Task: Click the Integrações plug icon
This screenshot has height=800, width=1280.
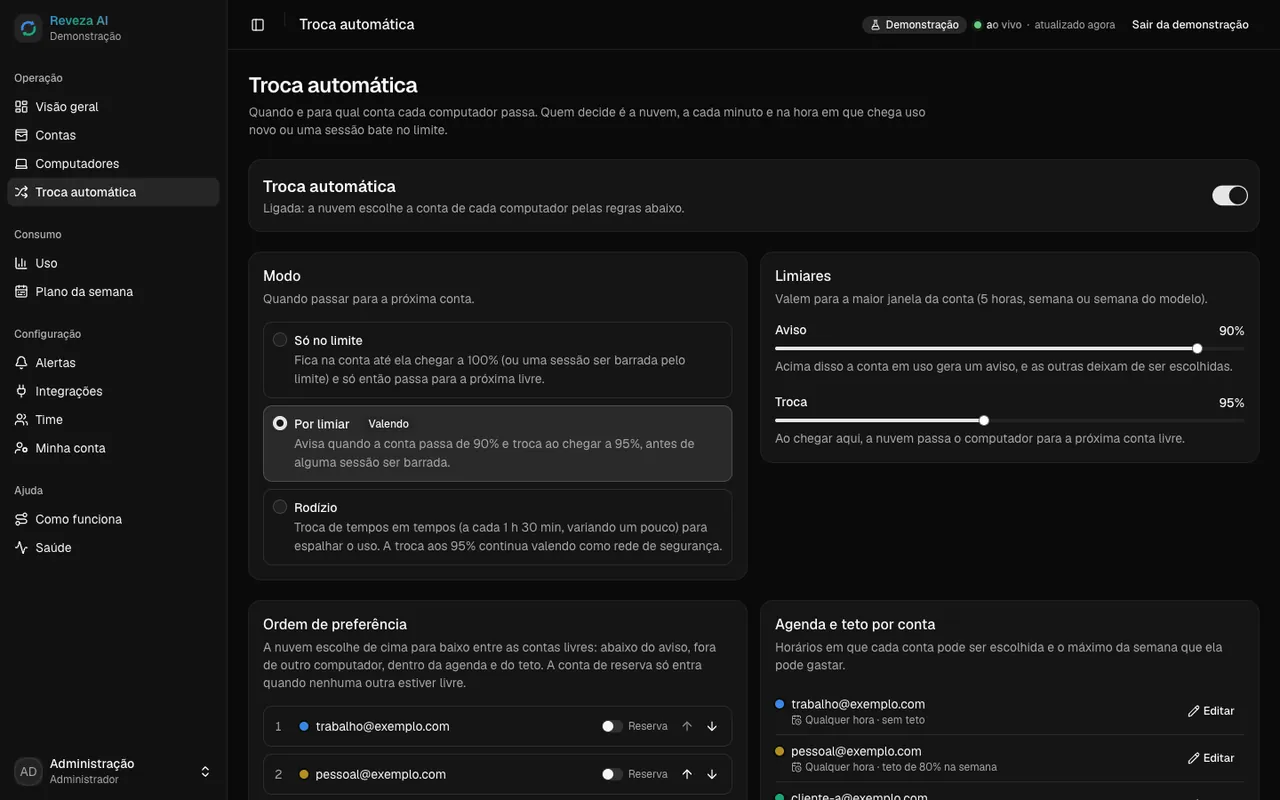Action: 21,391
